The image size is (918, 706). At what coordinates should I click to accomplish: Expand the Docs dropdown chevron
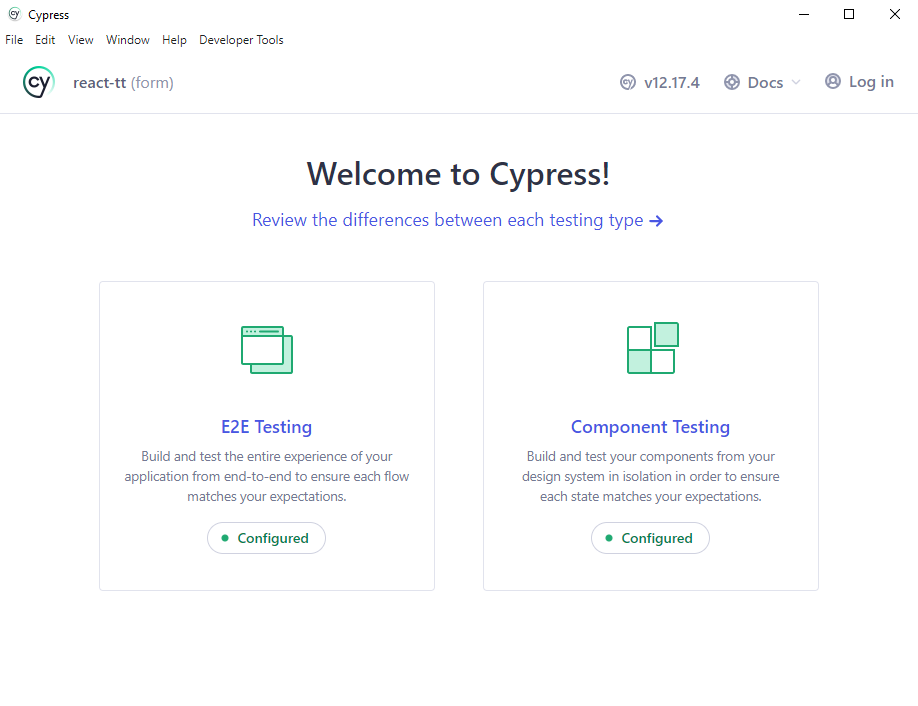(x=796, y=83)
